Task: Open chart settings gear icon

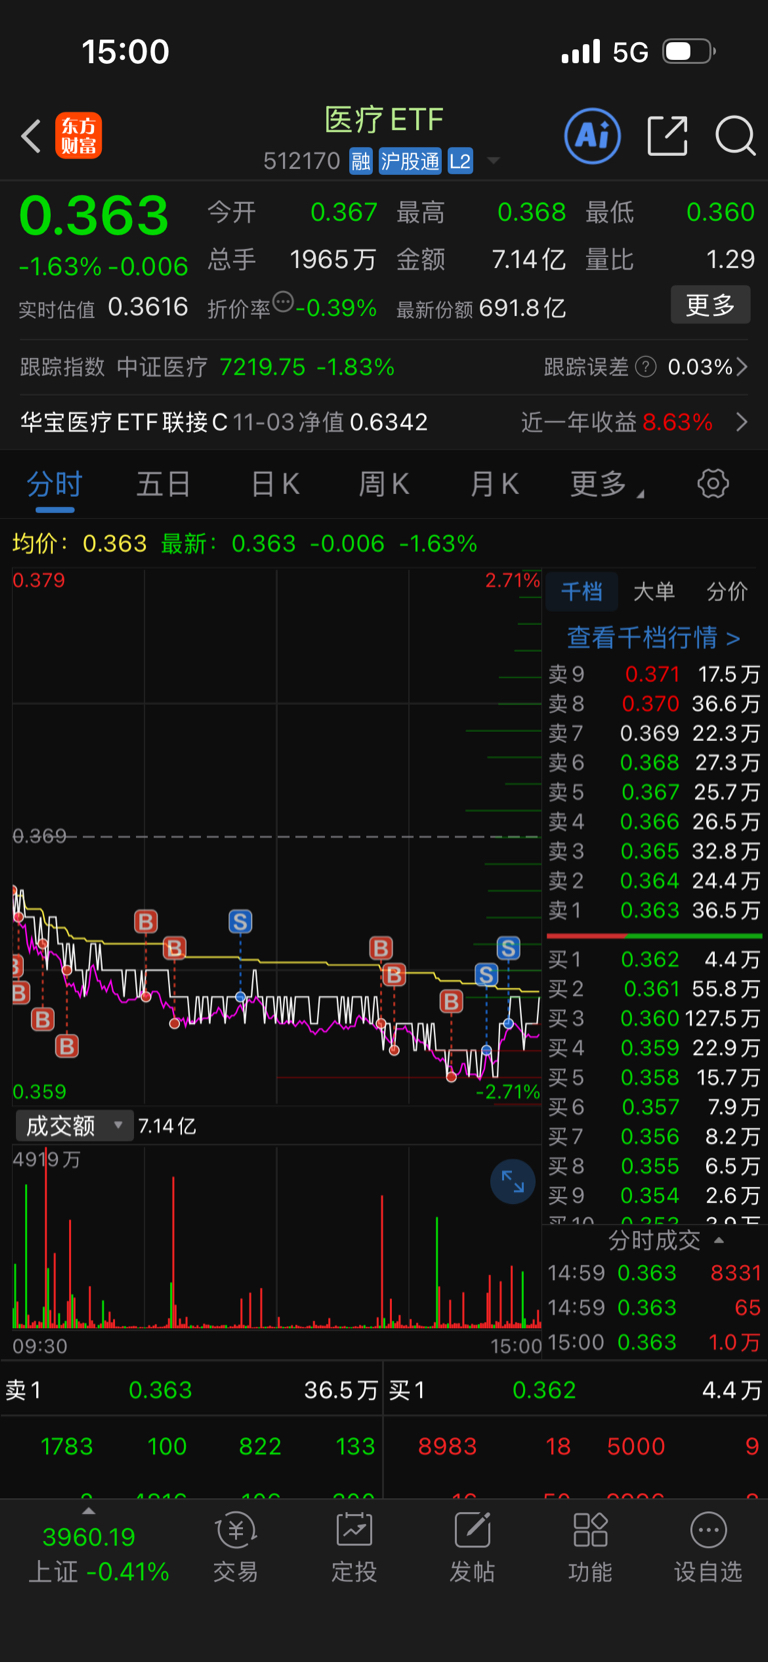Action: point(713,484)
